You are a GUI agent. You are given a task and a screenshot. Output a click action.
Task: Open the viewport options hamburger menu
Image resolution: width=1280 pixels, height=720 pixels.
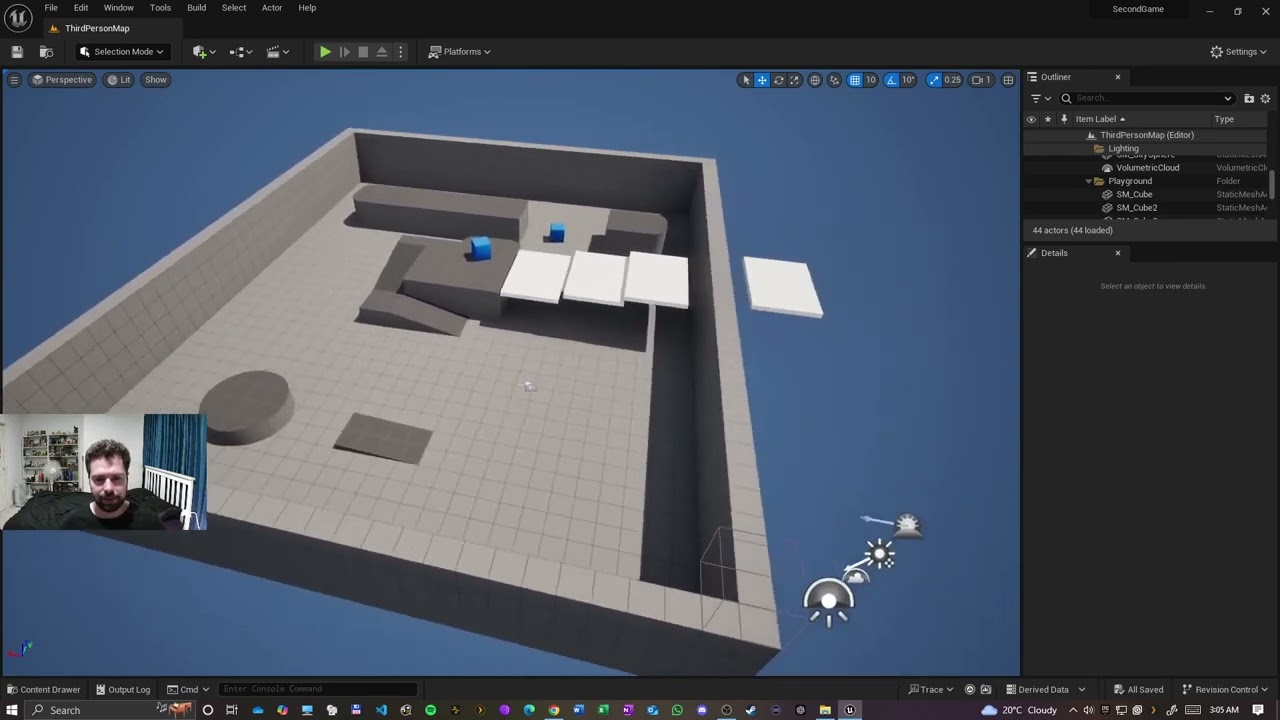pos(14,80)
